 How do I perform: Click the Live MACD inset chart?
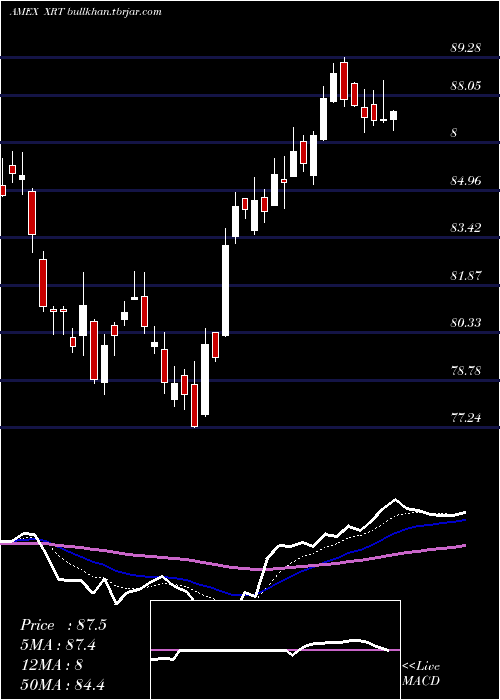[x=275, y=650]
